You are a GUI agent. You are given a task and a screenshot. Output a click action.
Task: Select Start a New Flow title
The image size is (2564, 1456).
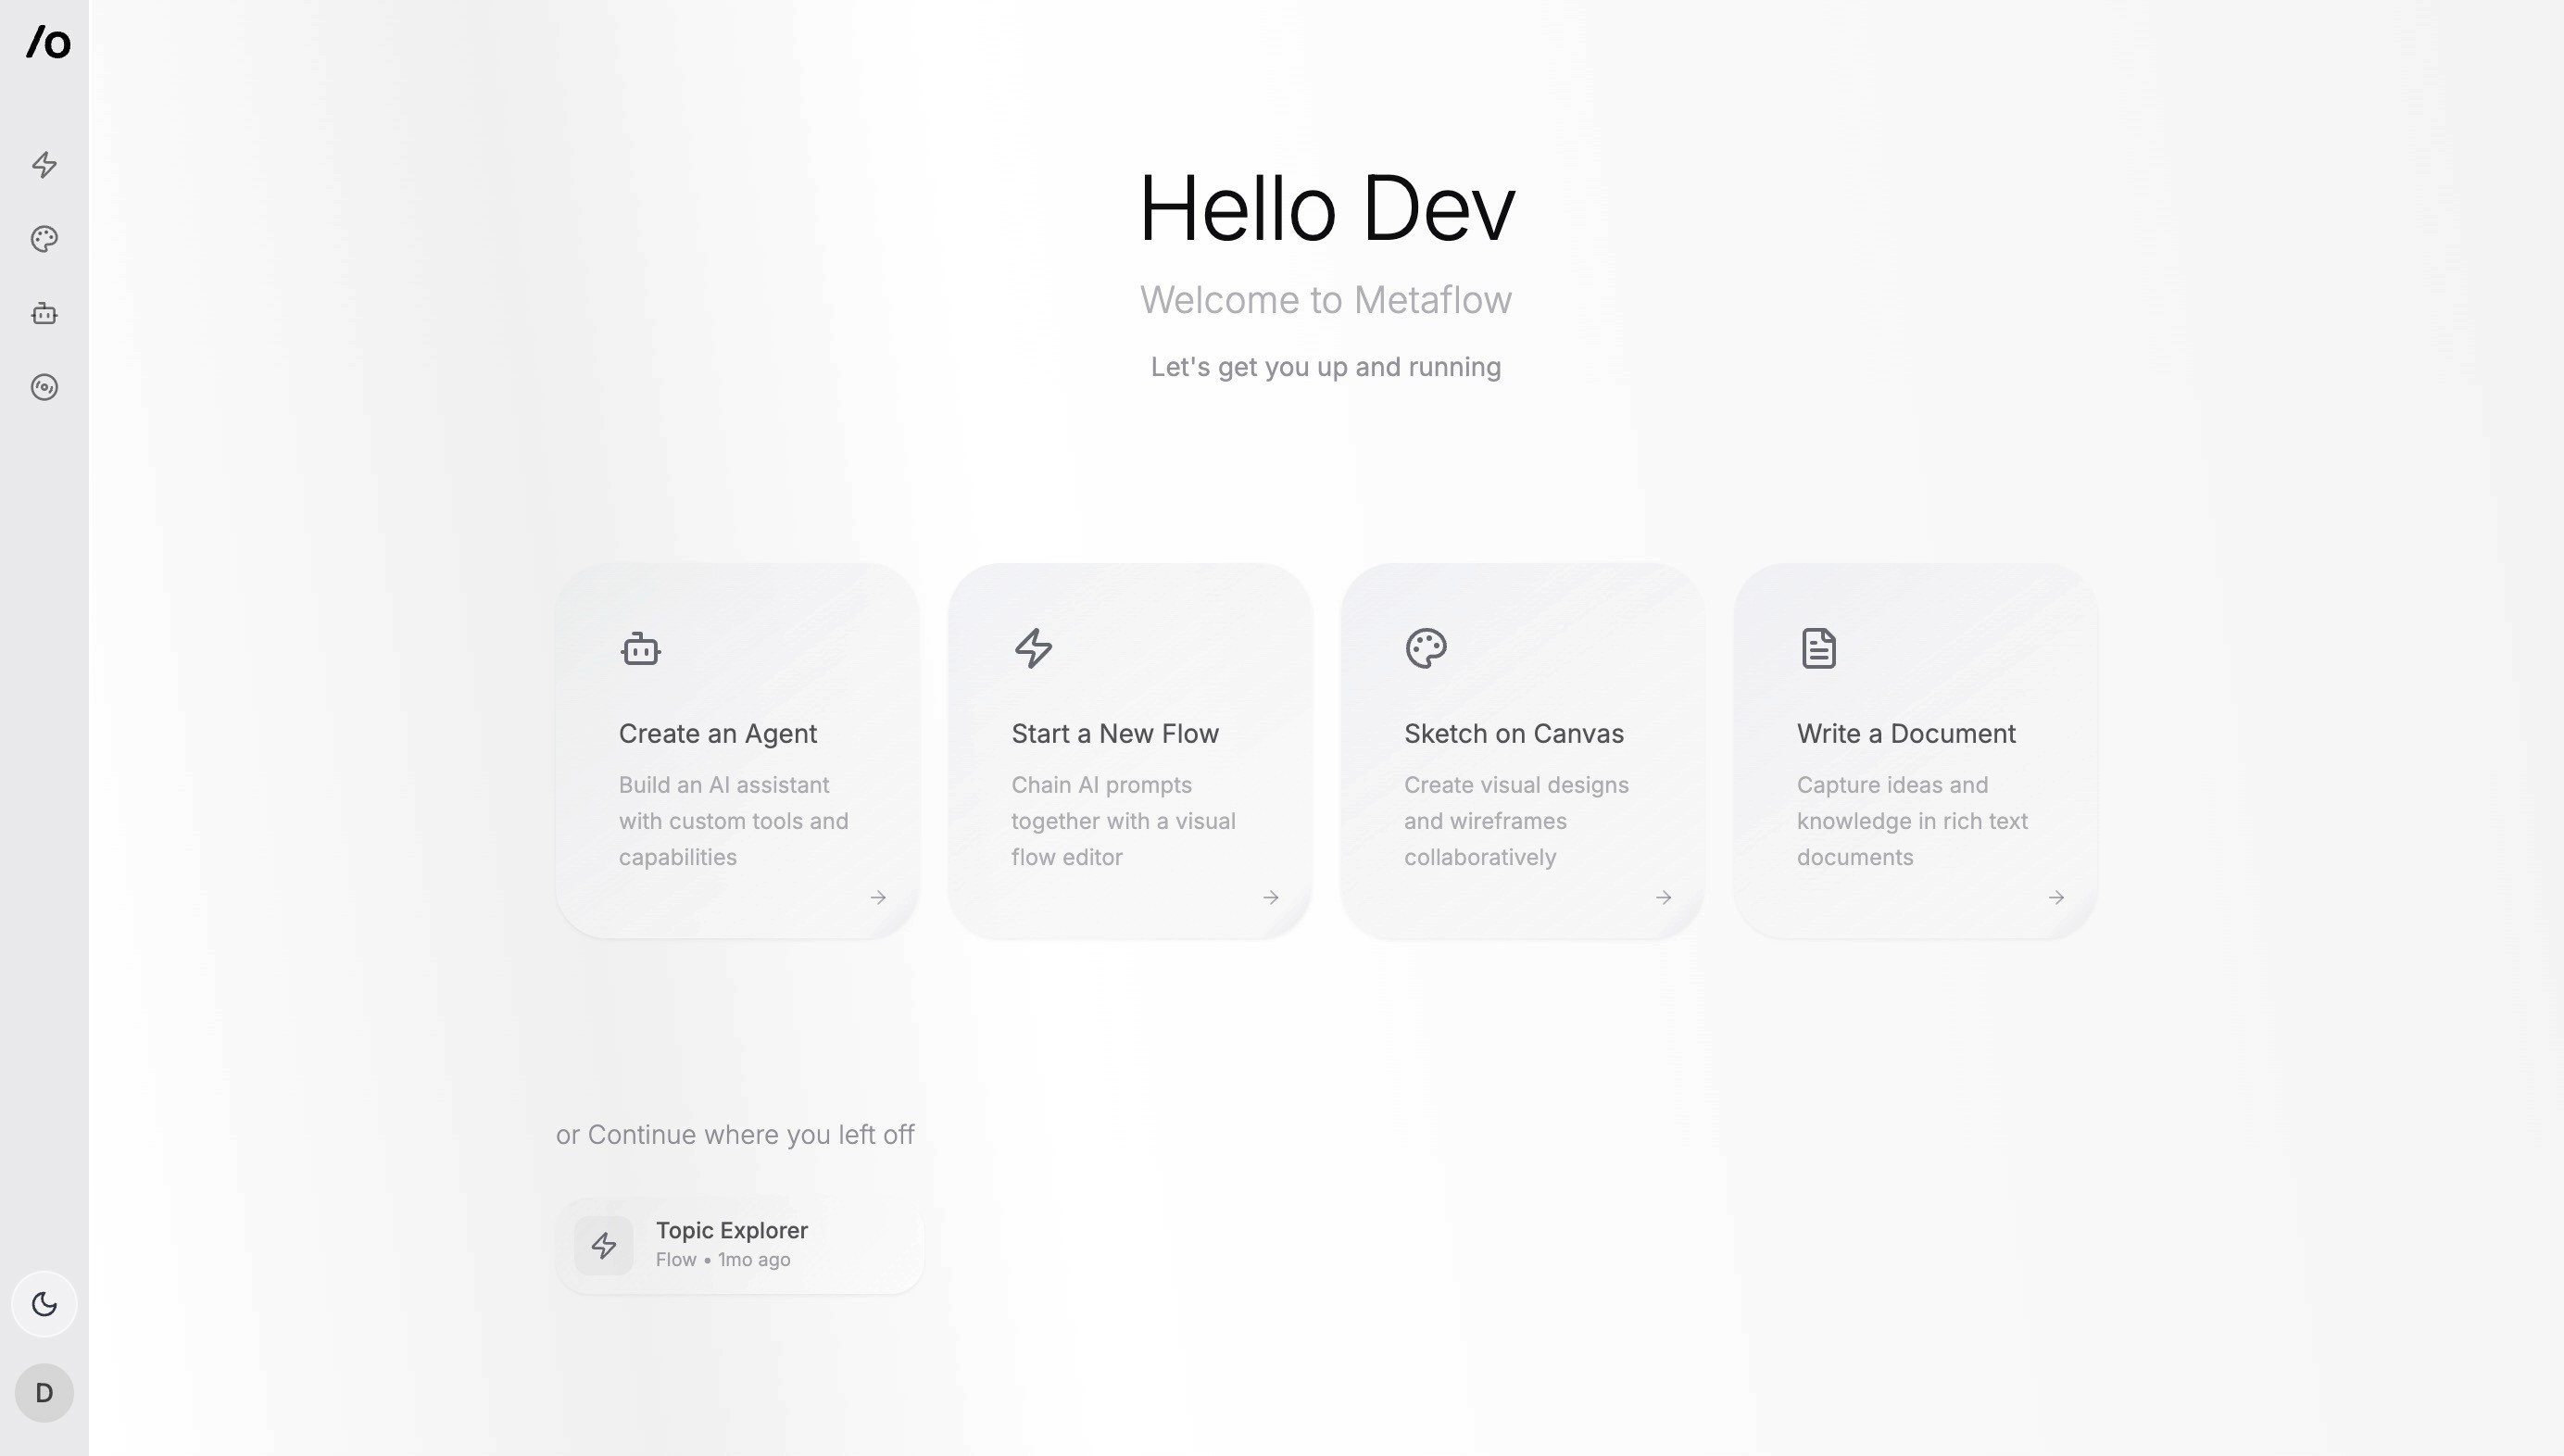1114,734
